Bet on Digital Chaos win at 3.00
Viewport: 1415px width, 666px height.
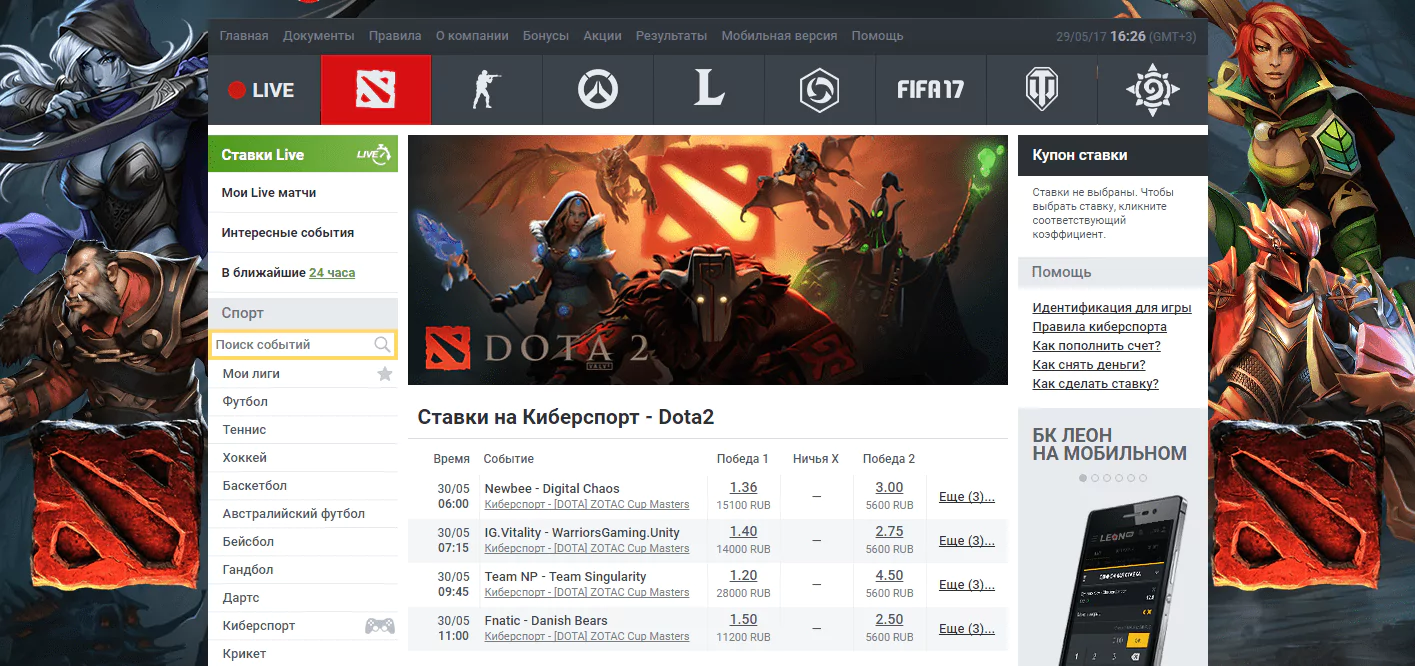pos(889,487)
